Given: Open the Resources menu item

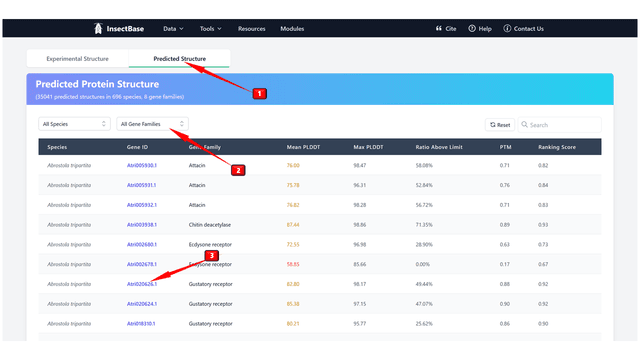Looking at the screenshot, I should pos(251,29).
